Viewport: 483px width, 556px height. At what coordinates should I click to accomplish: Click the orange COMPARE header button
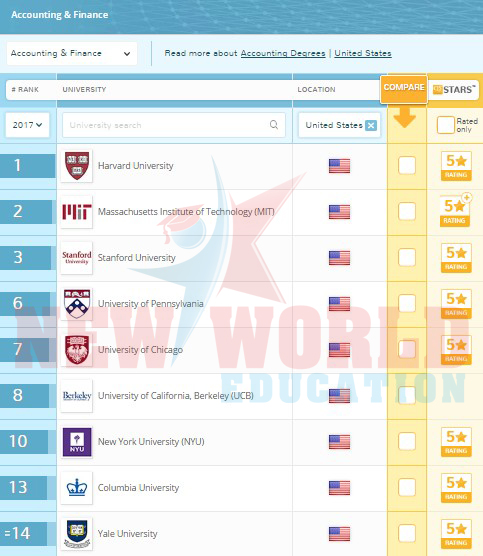point(404,89)
